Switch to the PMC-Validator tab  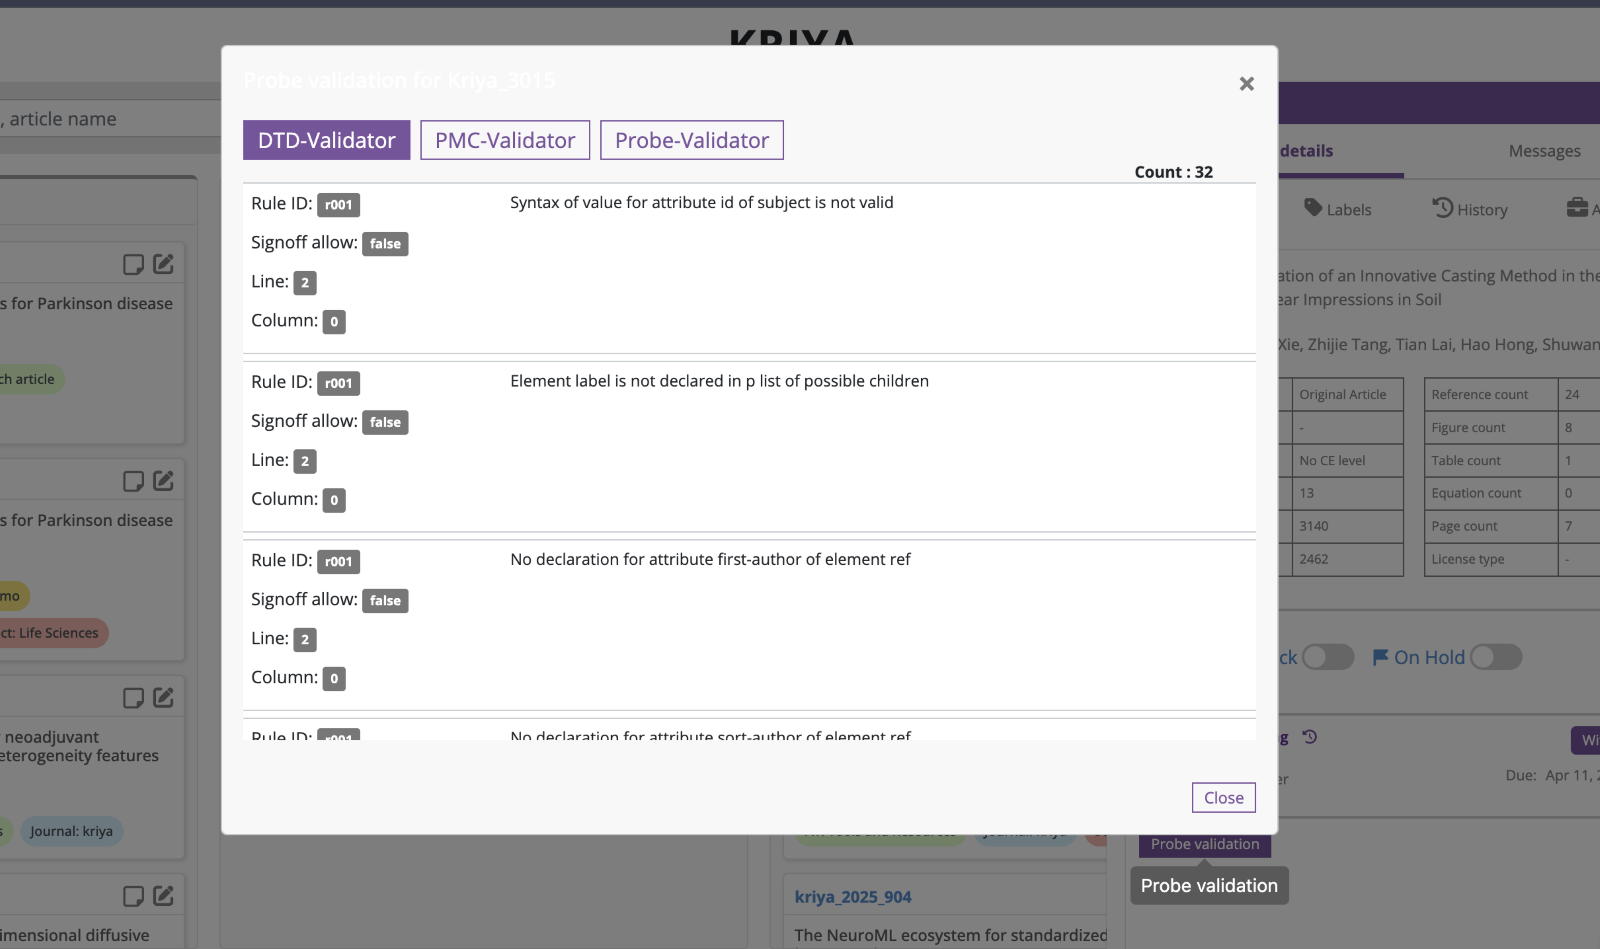pos(505,141)
